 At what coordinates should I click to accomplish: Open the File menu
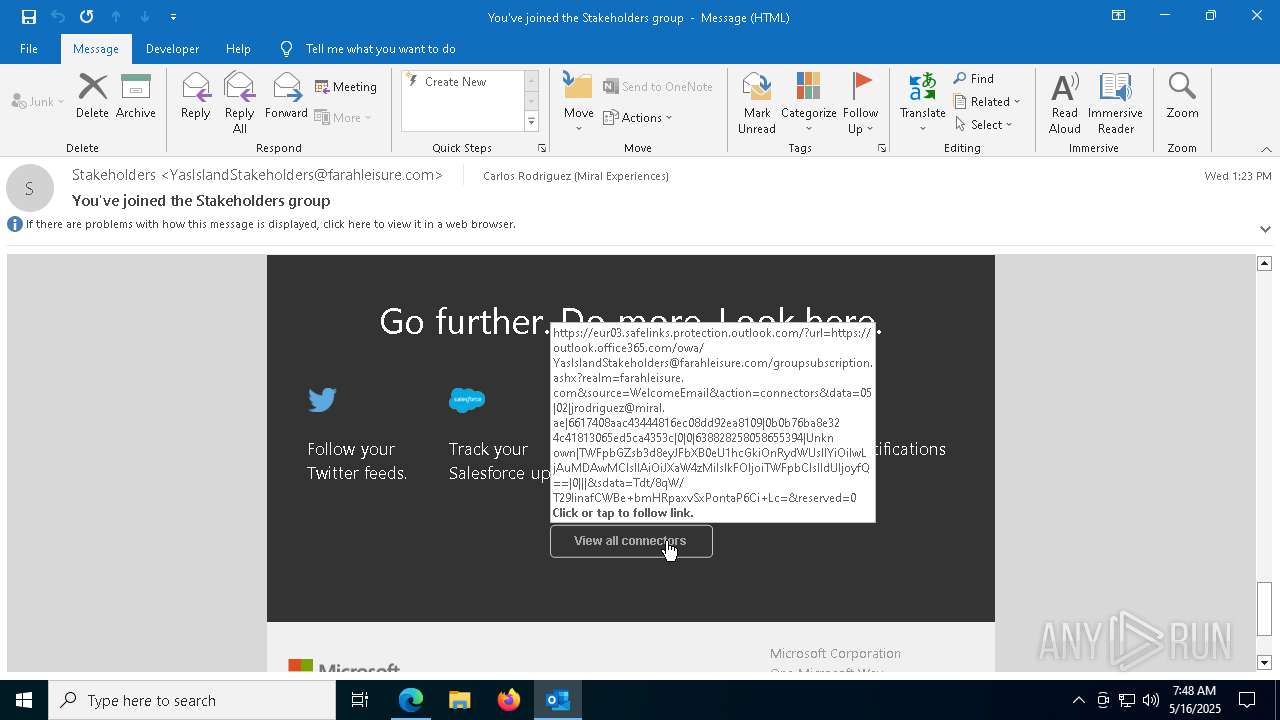click(29, 48)
